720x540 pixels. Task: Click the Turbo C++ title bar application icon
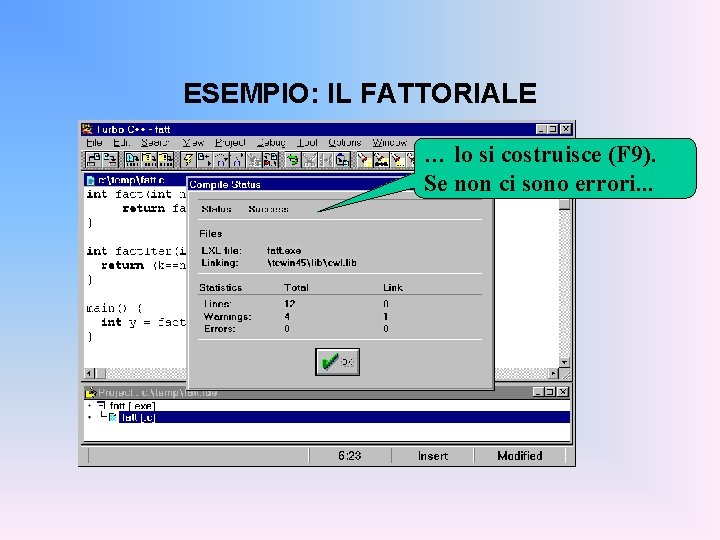point(87,129)
